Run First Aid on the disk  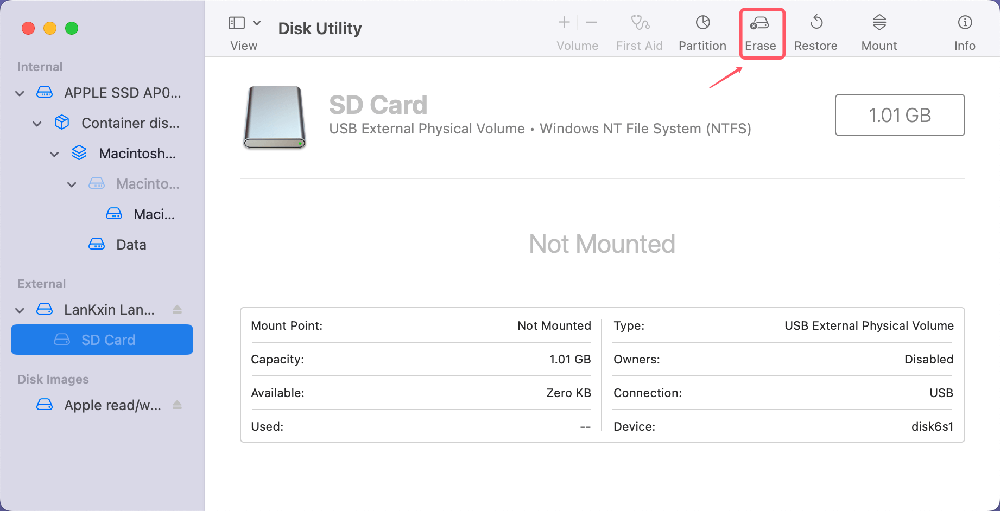tap(640, 32)
